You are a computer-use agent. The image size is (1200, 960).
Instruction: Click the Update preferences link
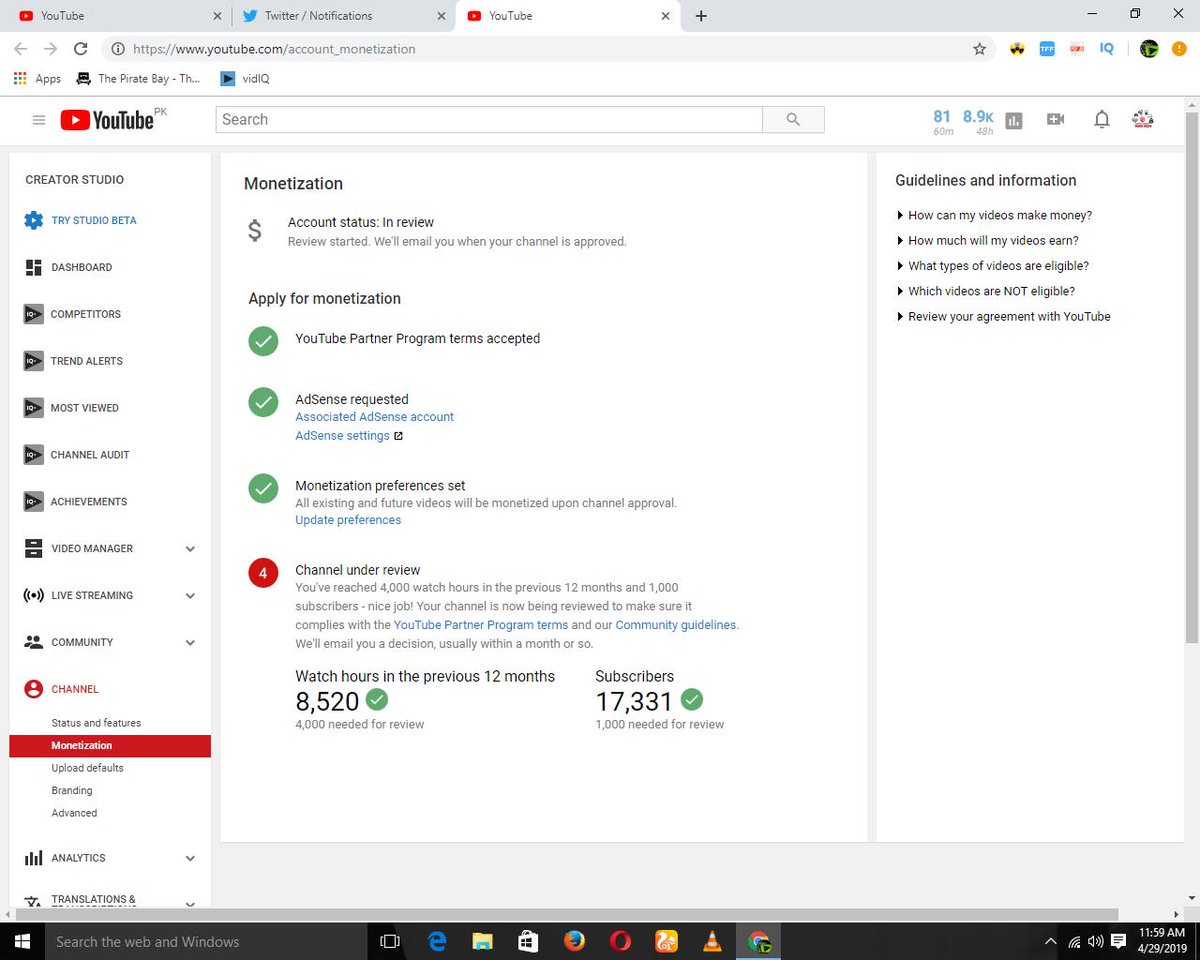point(348,520)
